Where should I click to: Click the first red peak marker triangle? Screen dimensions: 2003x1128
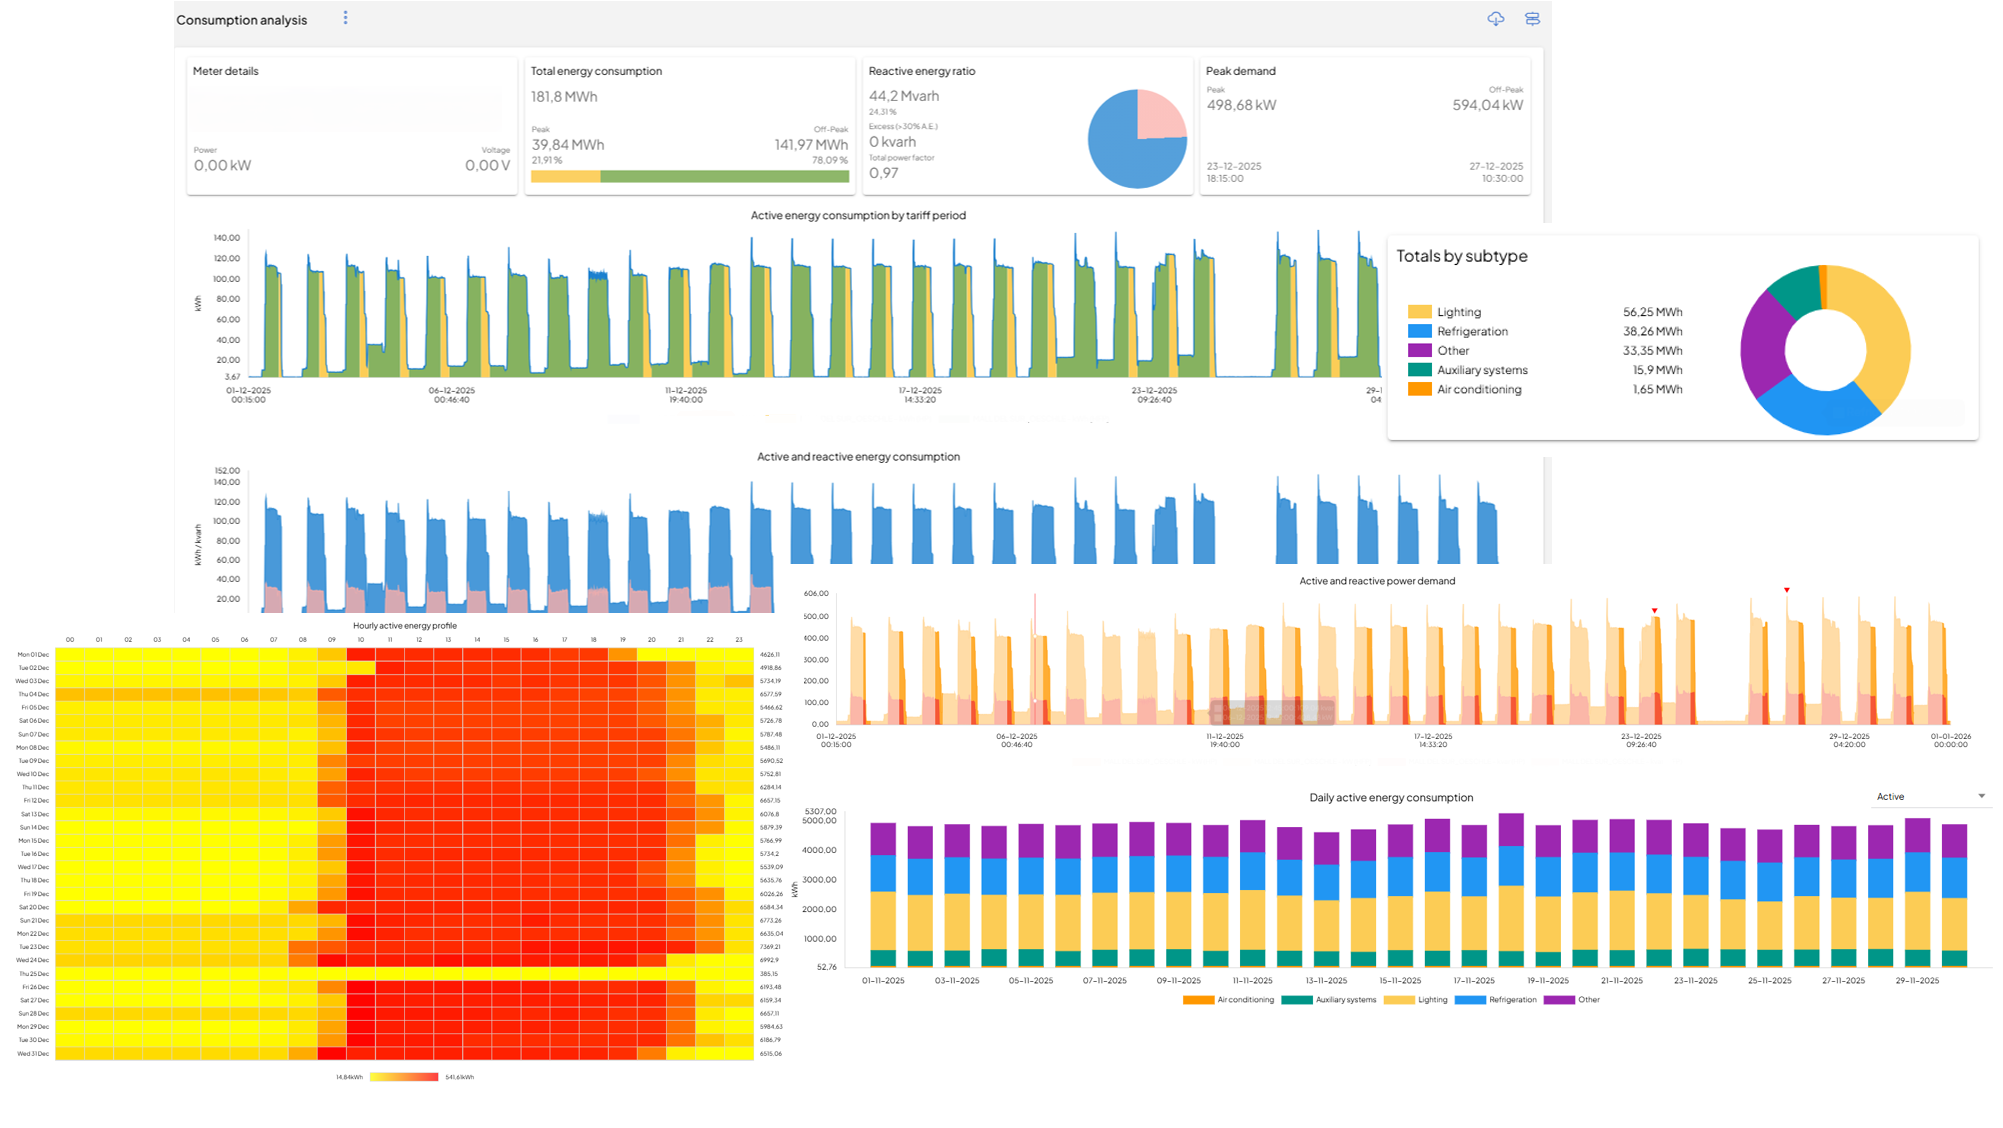point(1654,611)
